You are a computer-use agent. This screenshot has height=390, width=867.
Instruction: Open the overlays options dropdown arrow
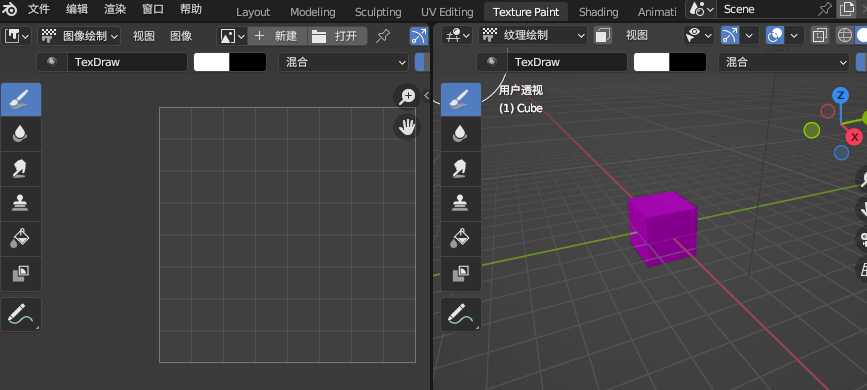[793, 36]
